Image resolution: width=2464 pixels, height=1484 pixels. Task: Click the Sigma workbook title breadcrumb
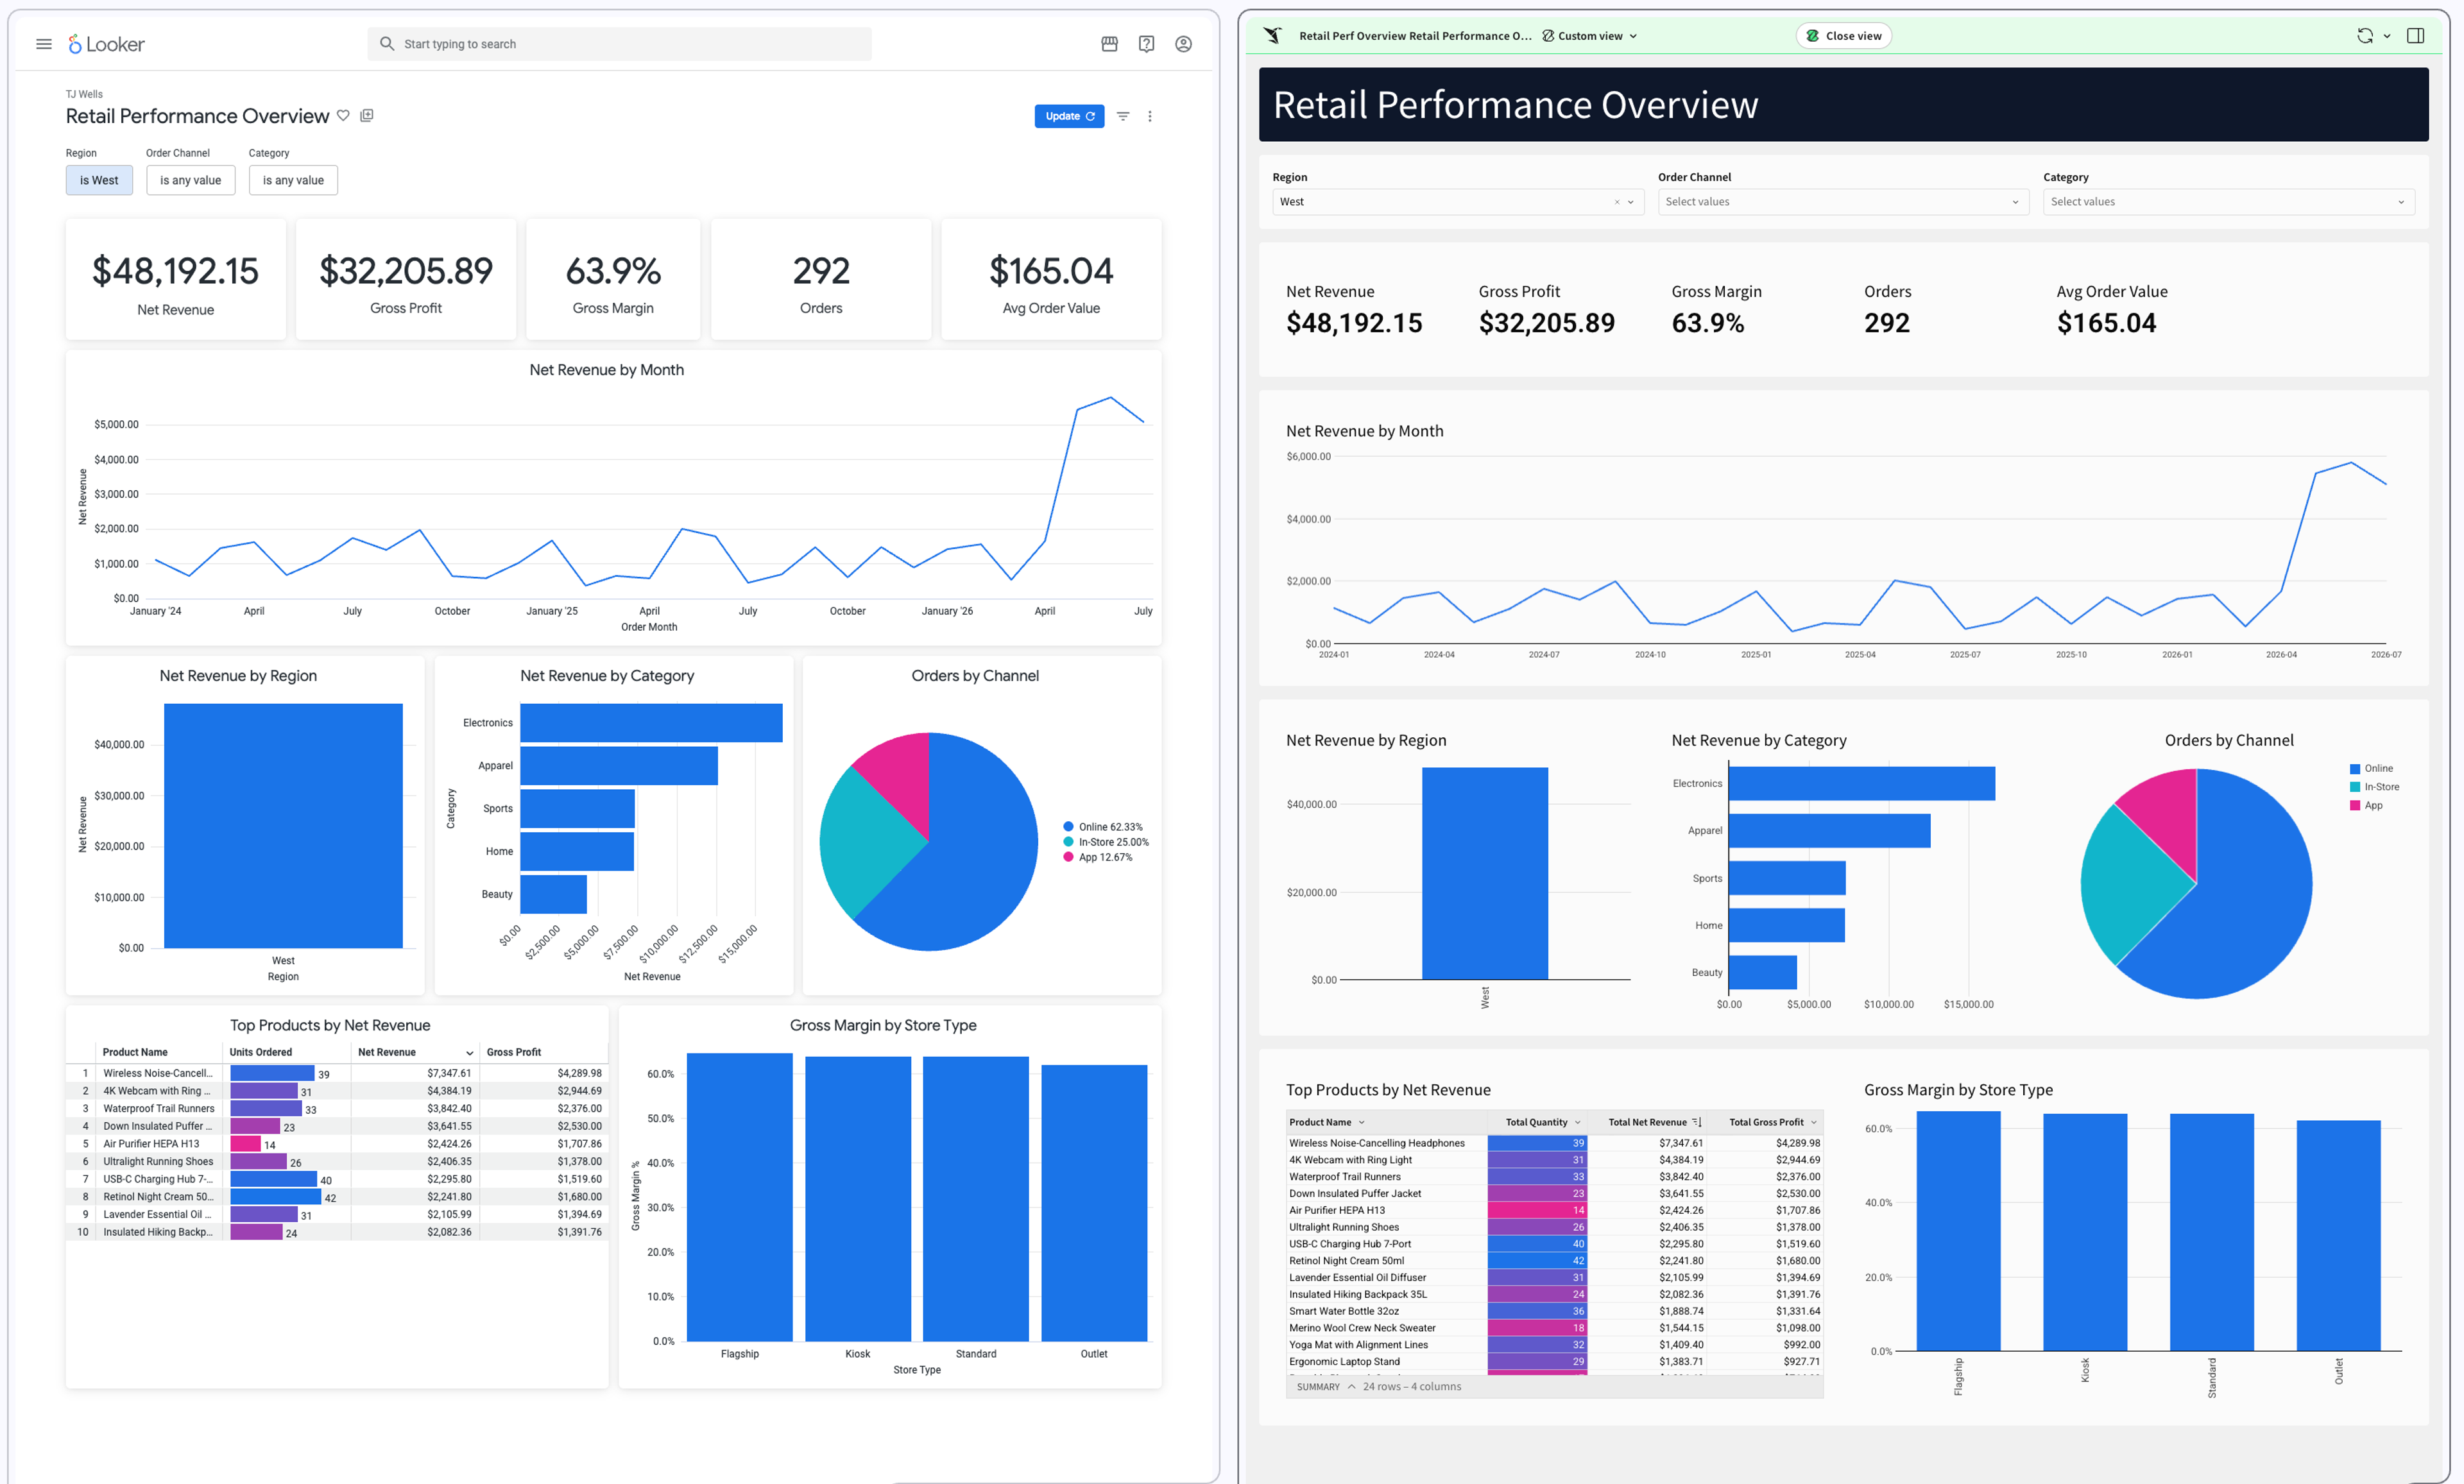[x=1414, y=36]
